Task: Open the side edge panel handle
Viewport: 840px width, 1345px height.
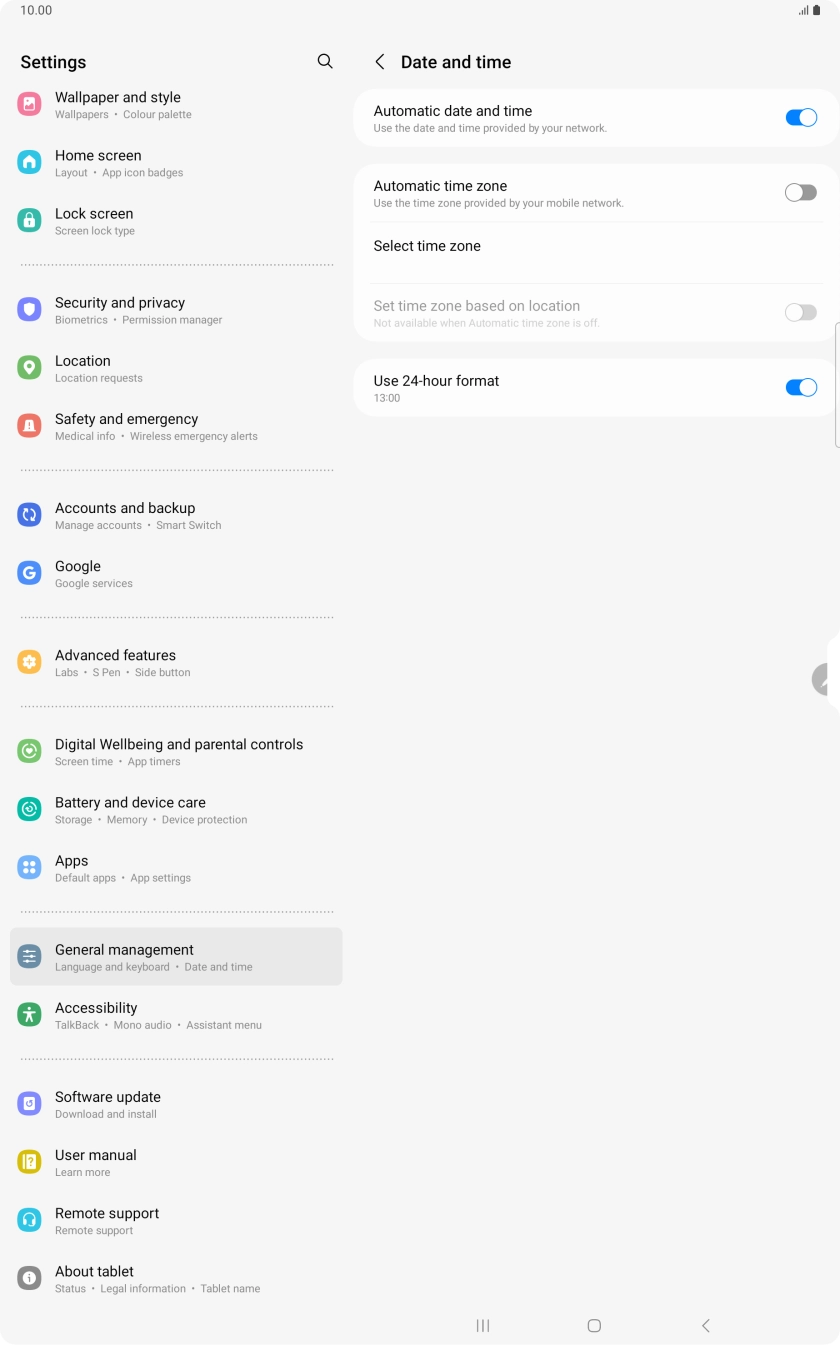Action: click(826, 679)
